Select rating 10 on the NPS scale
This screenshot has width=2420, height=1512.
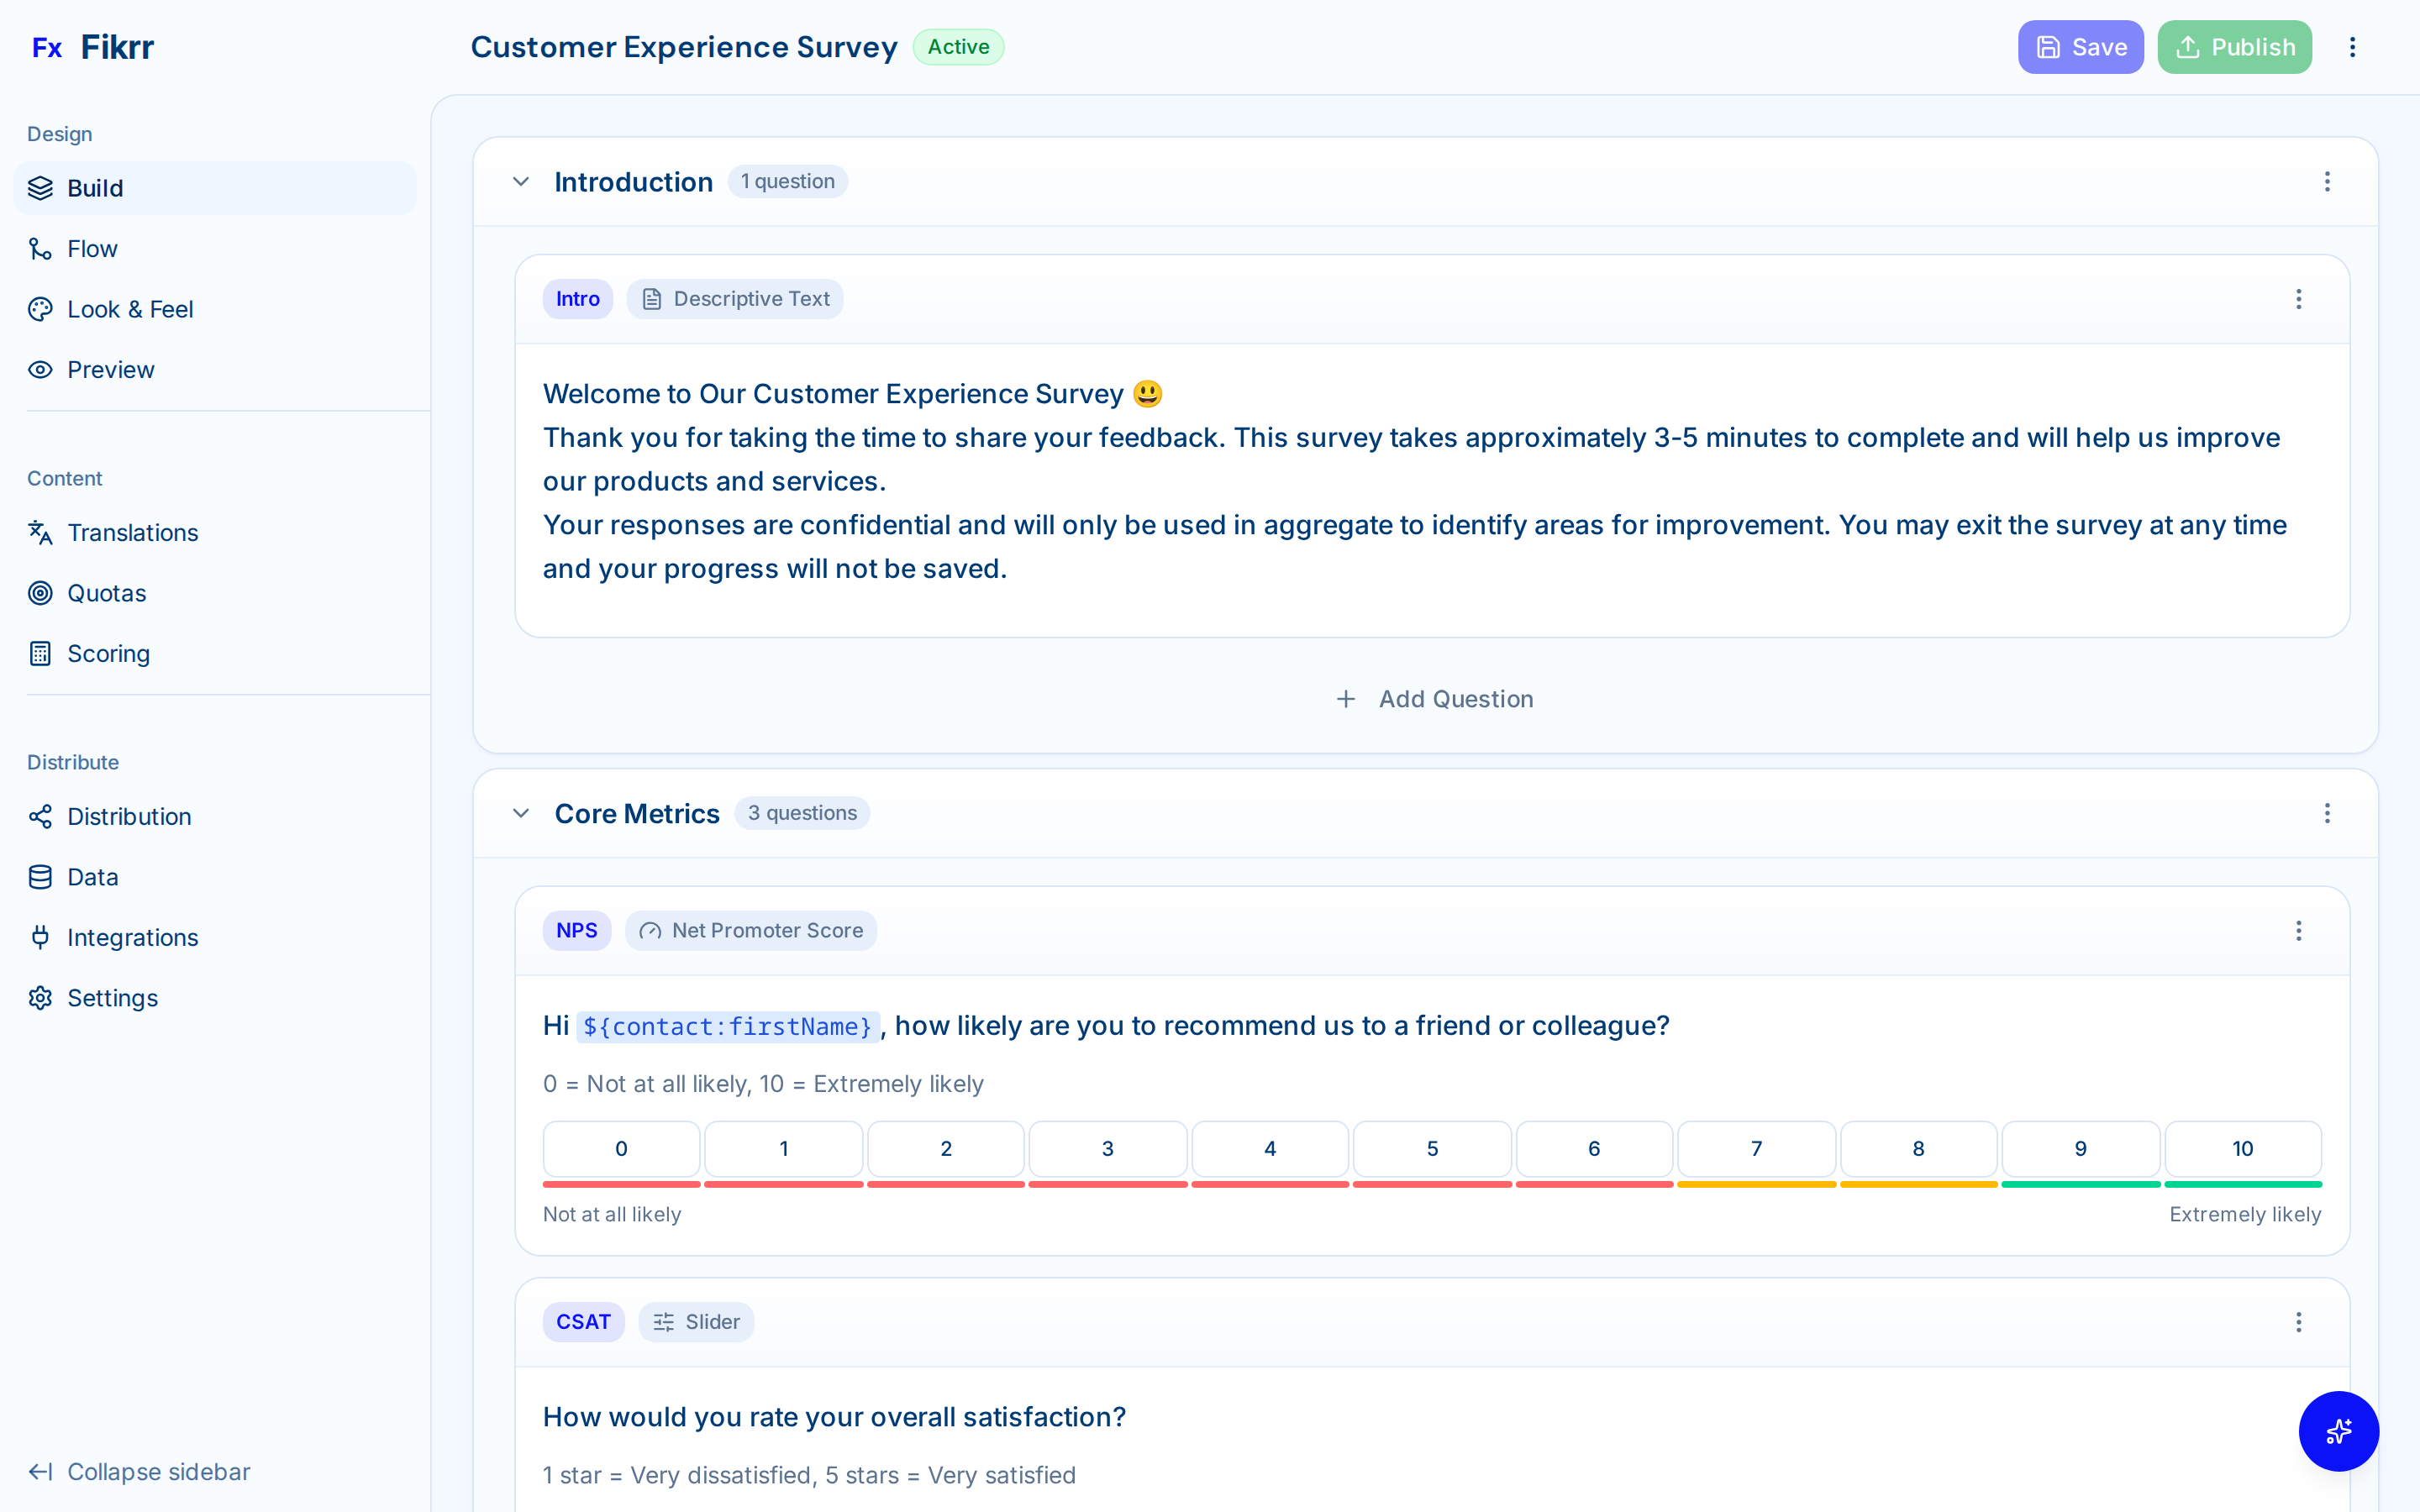click(x=2242, y=1149)
